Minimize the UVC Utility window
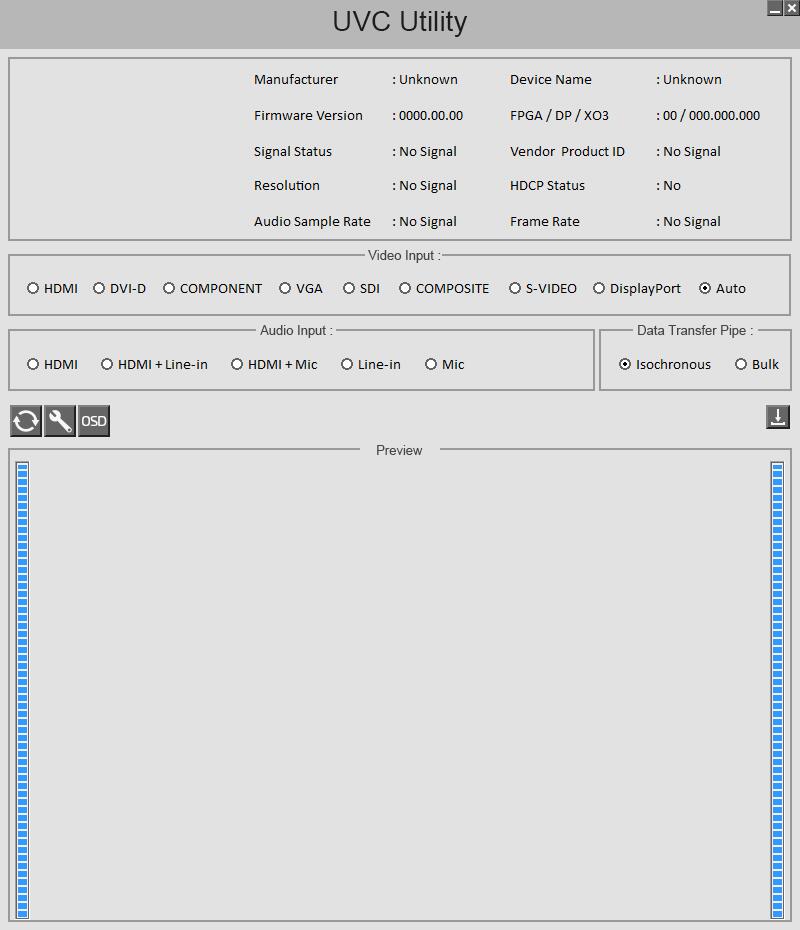Image resolution: width=800 pixels, height=930 pixels. 775,8
